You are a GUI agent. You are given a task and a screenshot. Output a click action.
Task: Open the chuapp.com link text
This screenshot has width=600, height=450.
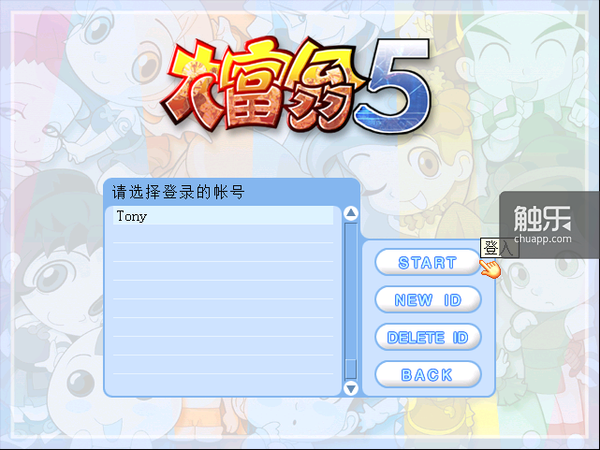[x=543, y=239]
